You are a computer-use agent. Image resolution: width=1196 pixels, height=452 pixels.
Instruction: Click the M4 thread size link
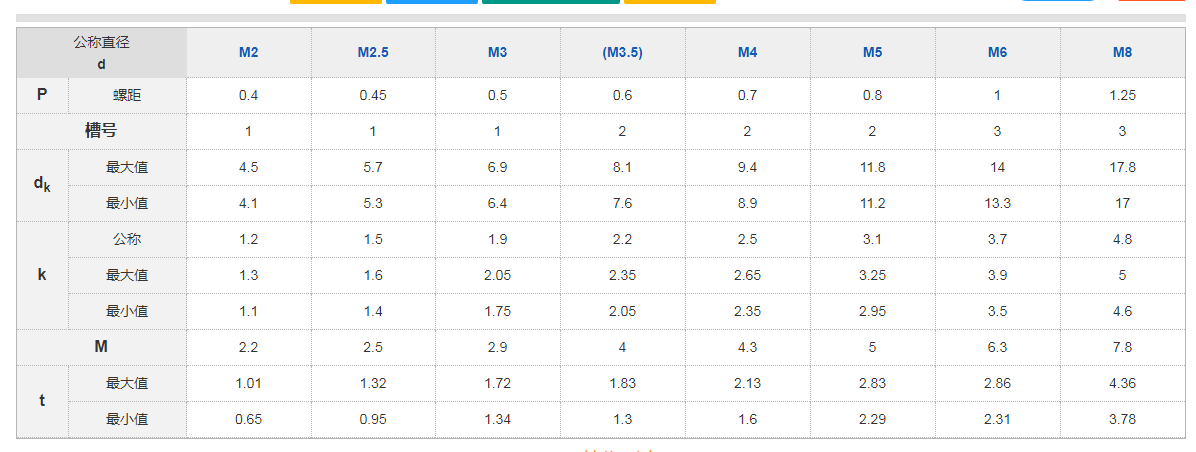point(747,52)
